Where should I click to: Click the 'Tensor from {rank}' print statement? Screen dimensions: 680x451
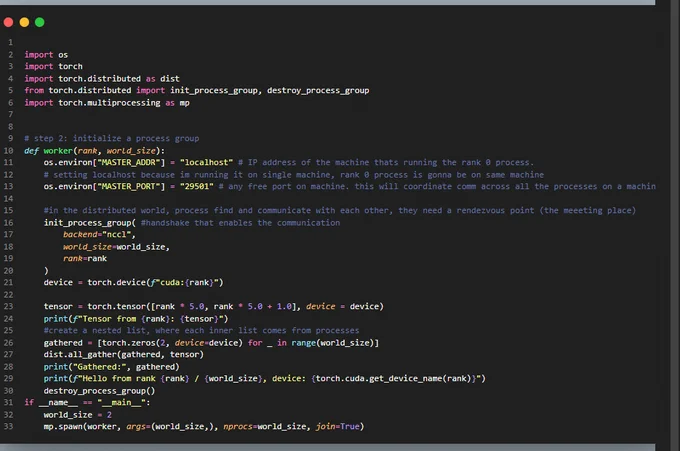[136, 319]
